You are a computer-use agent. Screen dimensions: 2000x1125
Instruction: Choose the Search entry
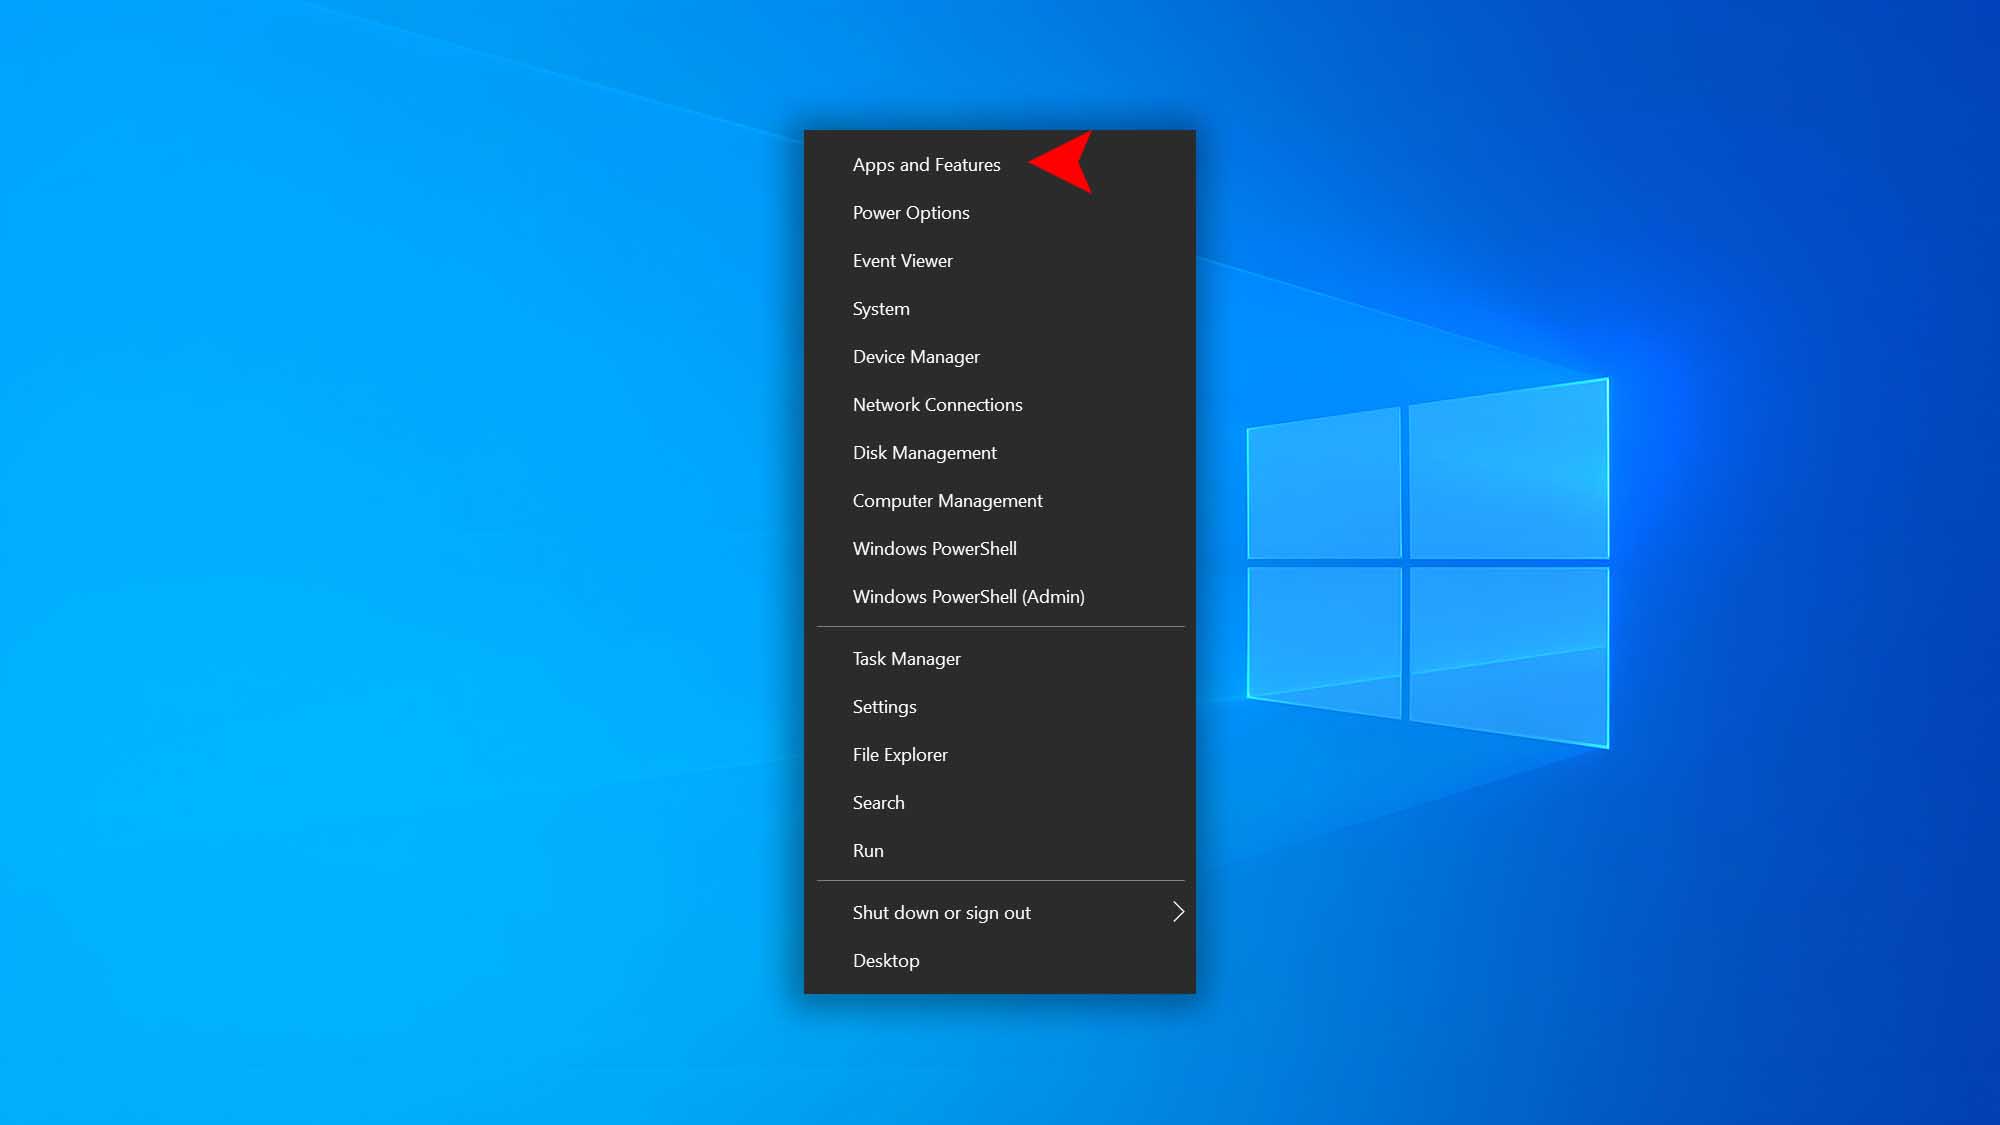click(999, 803)
